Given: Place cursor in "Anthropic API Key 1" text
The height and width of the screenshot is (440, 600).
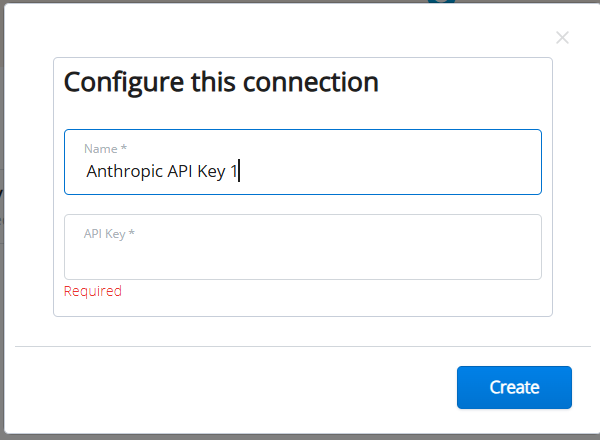Looking at the screenshot, I should click(160, 172).
